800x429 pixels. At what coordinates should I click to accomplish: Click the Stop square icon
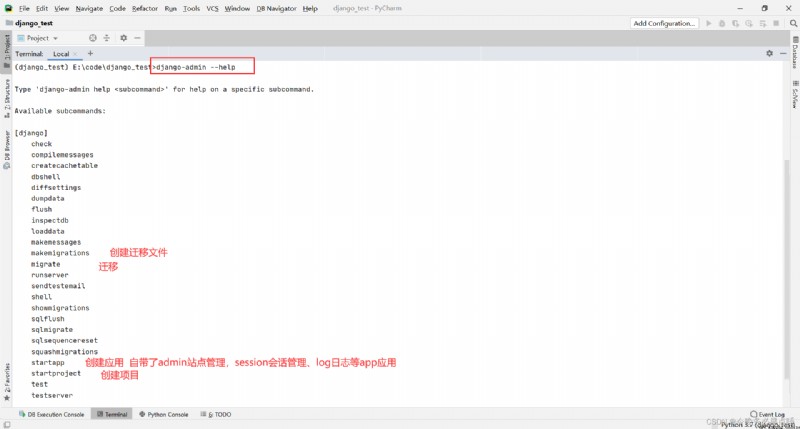pyautogui.click(x=776, y=23)
